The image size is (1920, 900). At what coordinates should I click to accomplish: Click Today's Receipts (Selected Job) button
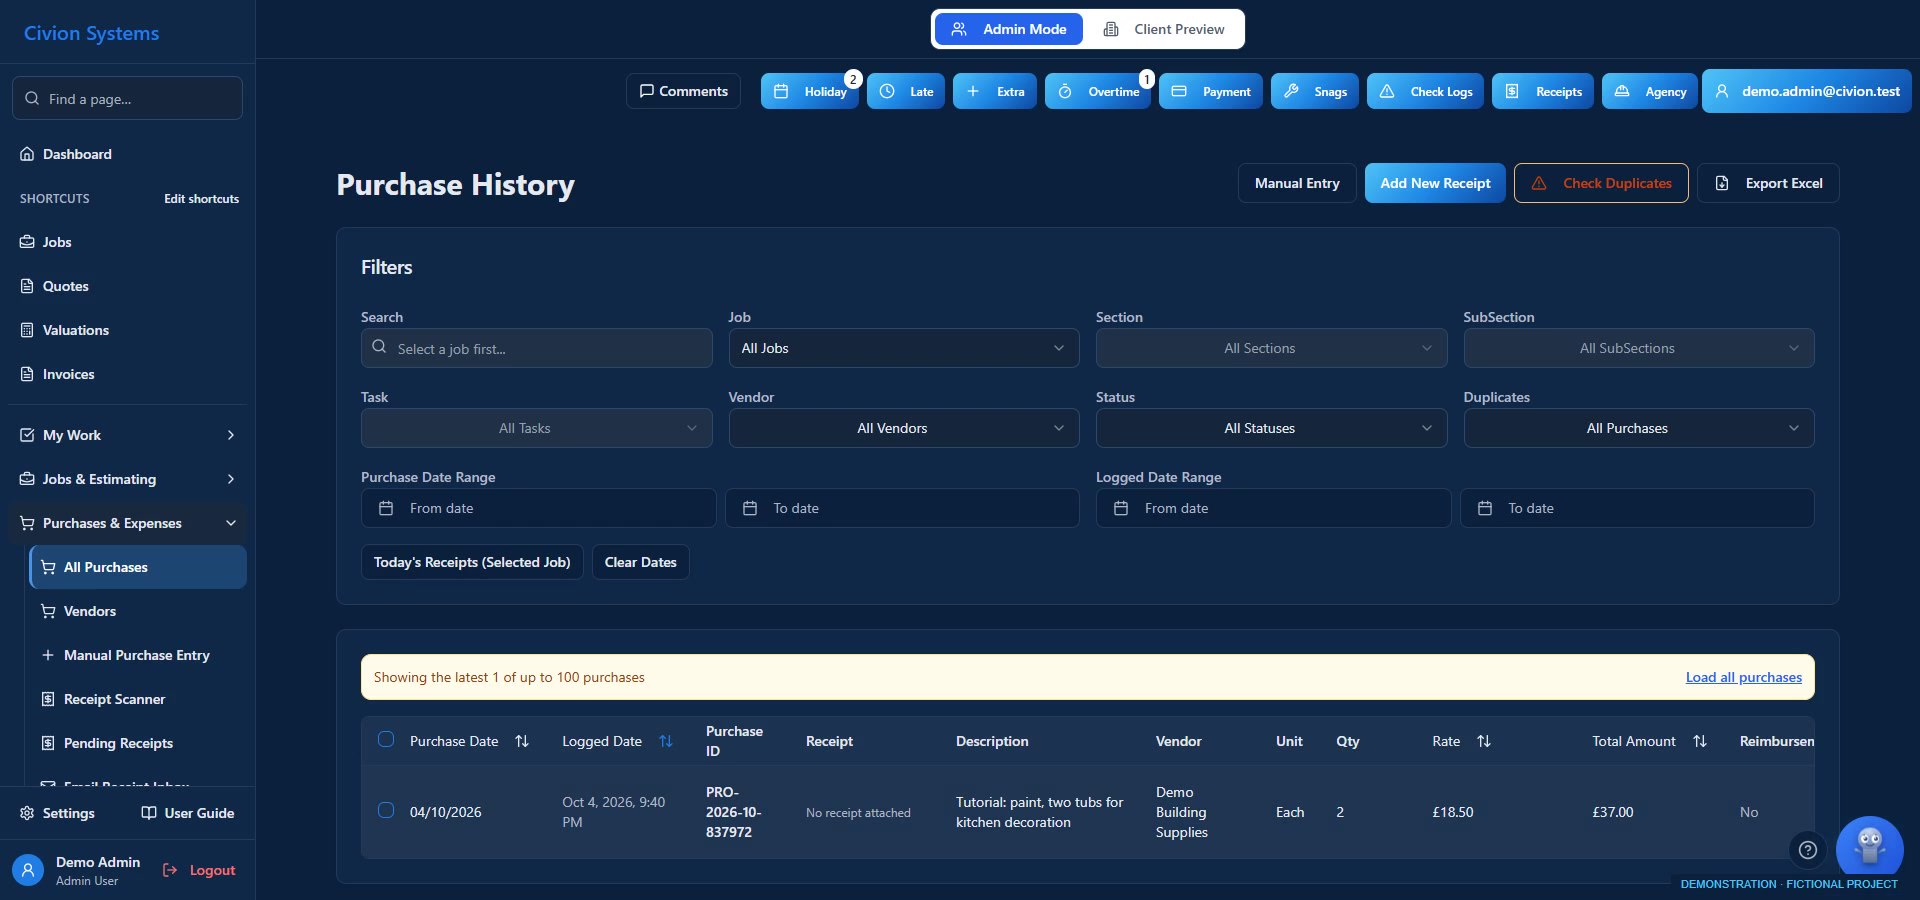[472, 562]
